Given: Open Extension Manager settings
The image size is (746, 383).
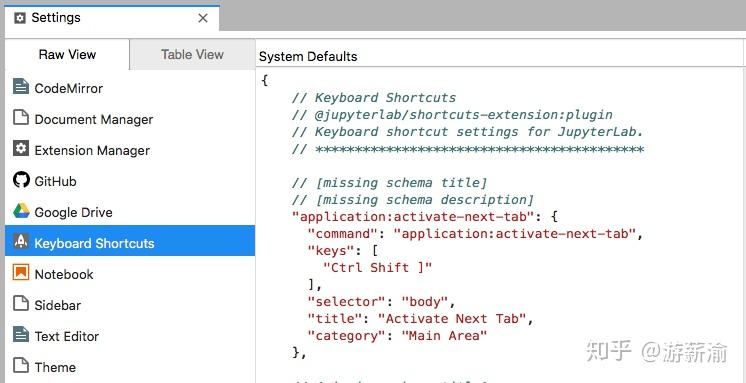Looking at the screenshot, I should [130, 150].
